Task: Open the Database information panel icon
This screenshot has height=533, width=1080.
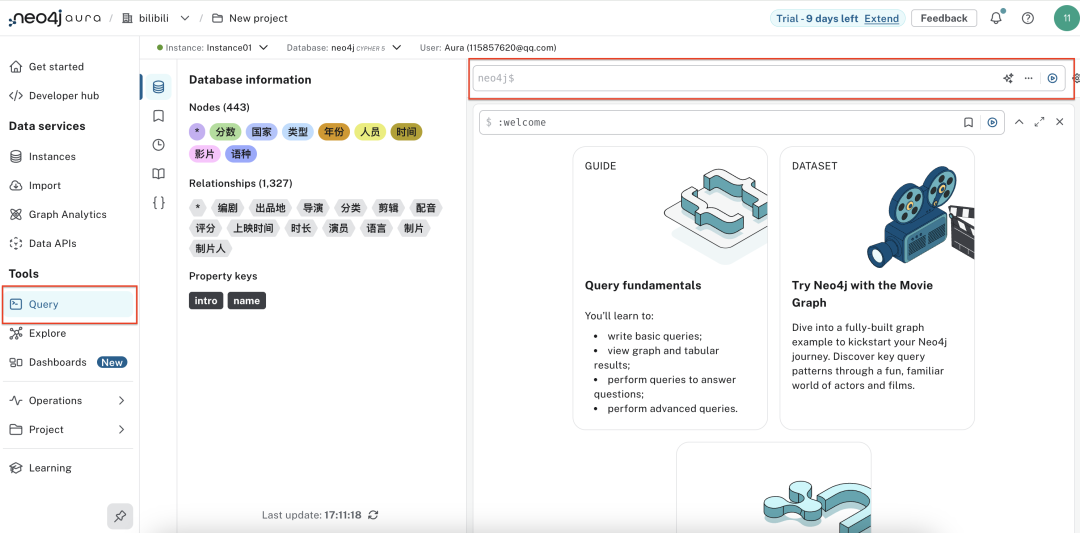Action: 158,88
